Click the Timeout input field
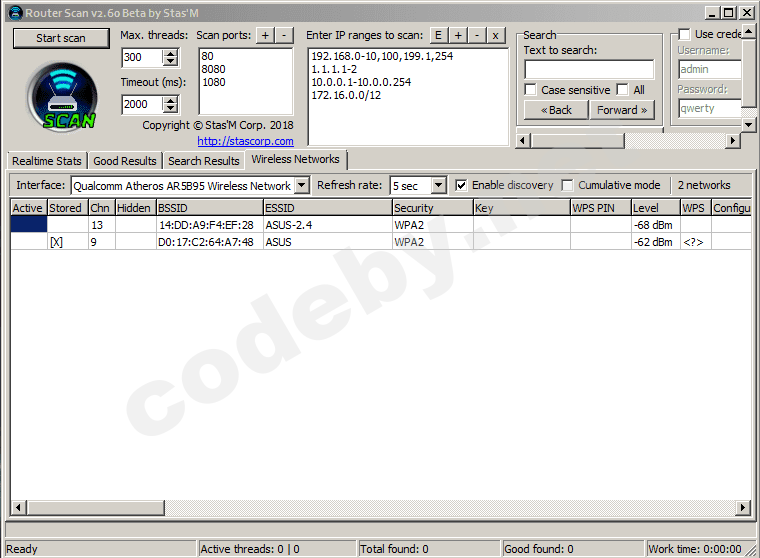The width and height of the screenshot is (760, 558). pos(142,104)
